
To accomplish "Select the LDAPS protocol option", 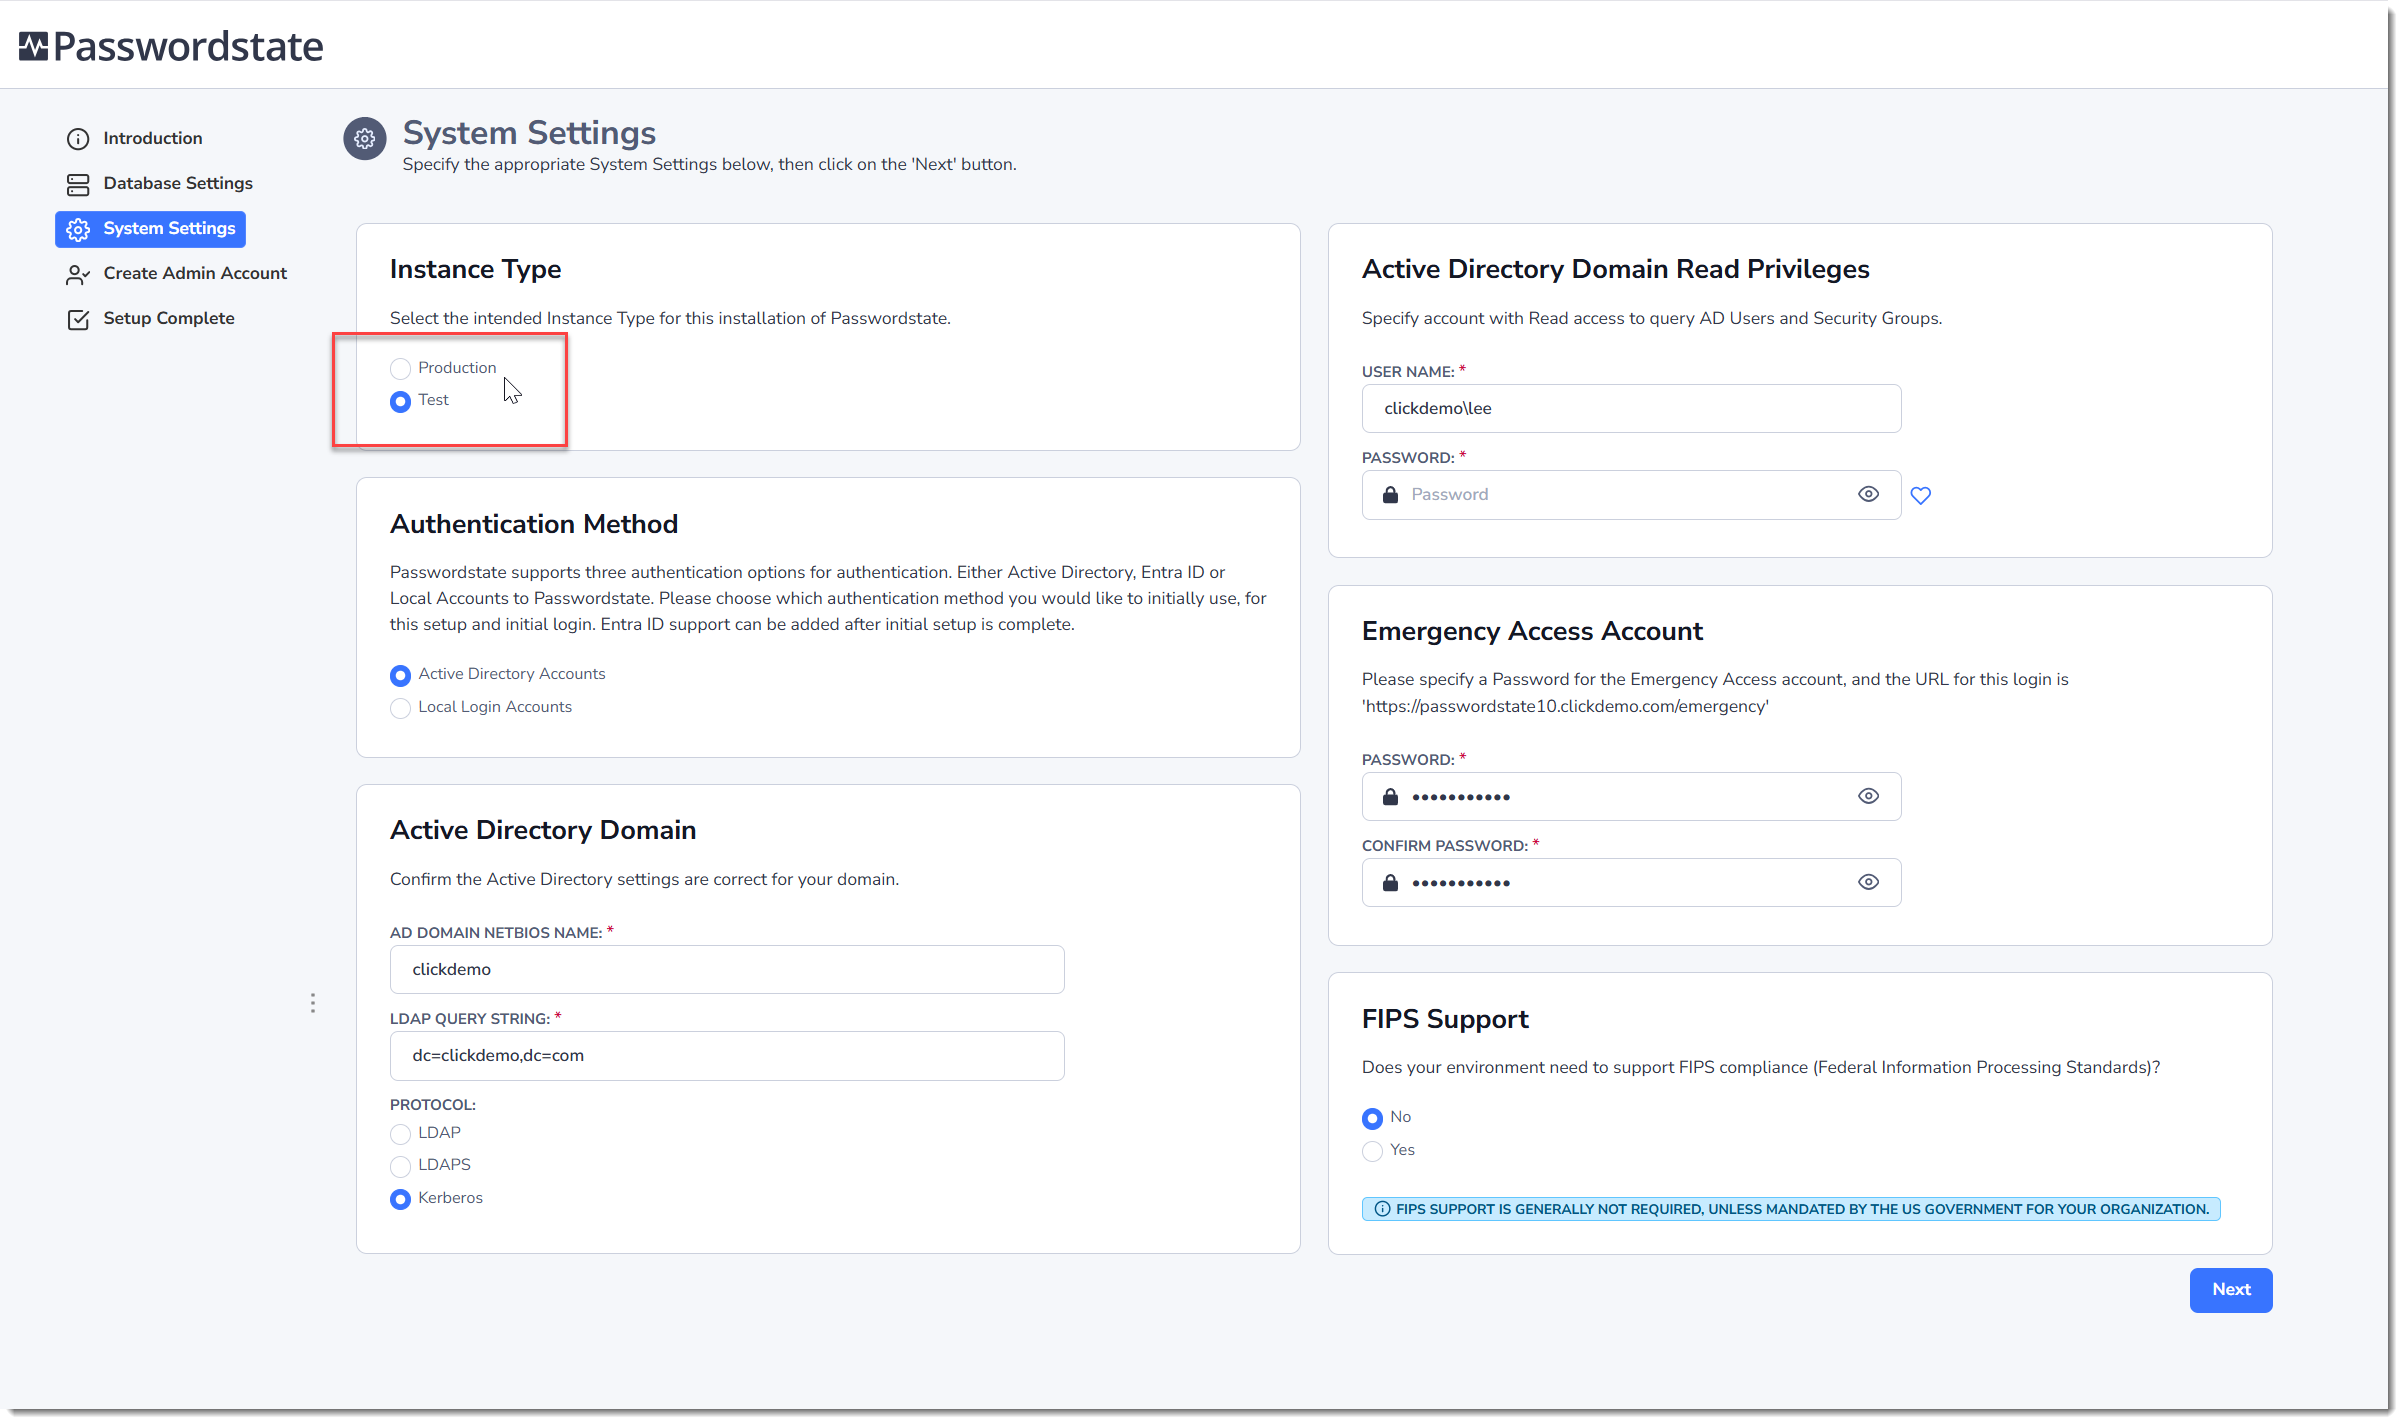I will tap(400, 1166).
